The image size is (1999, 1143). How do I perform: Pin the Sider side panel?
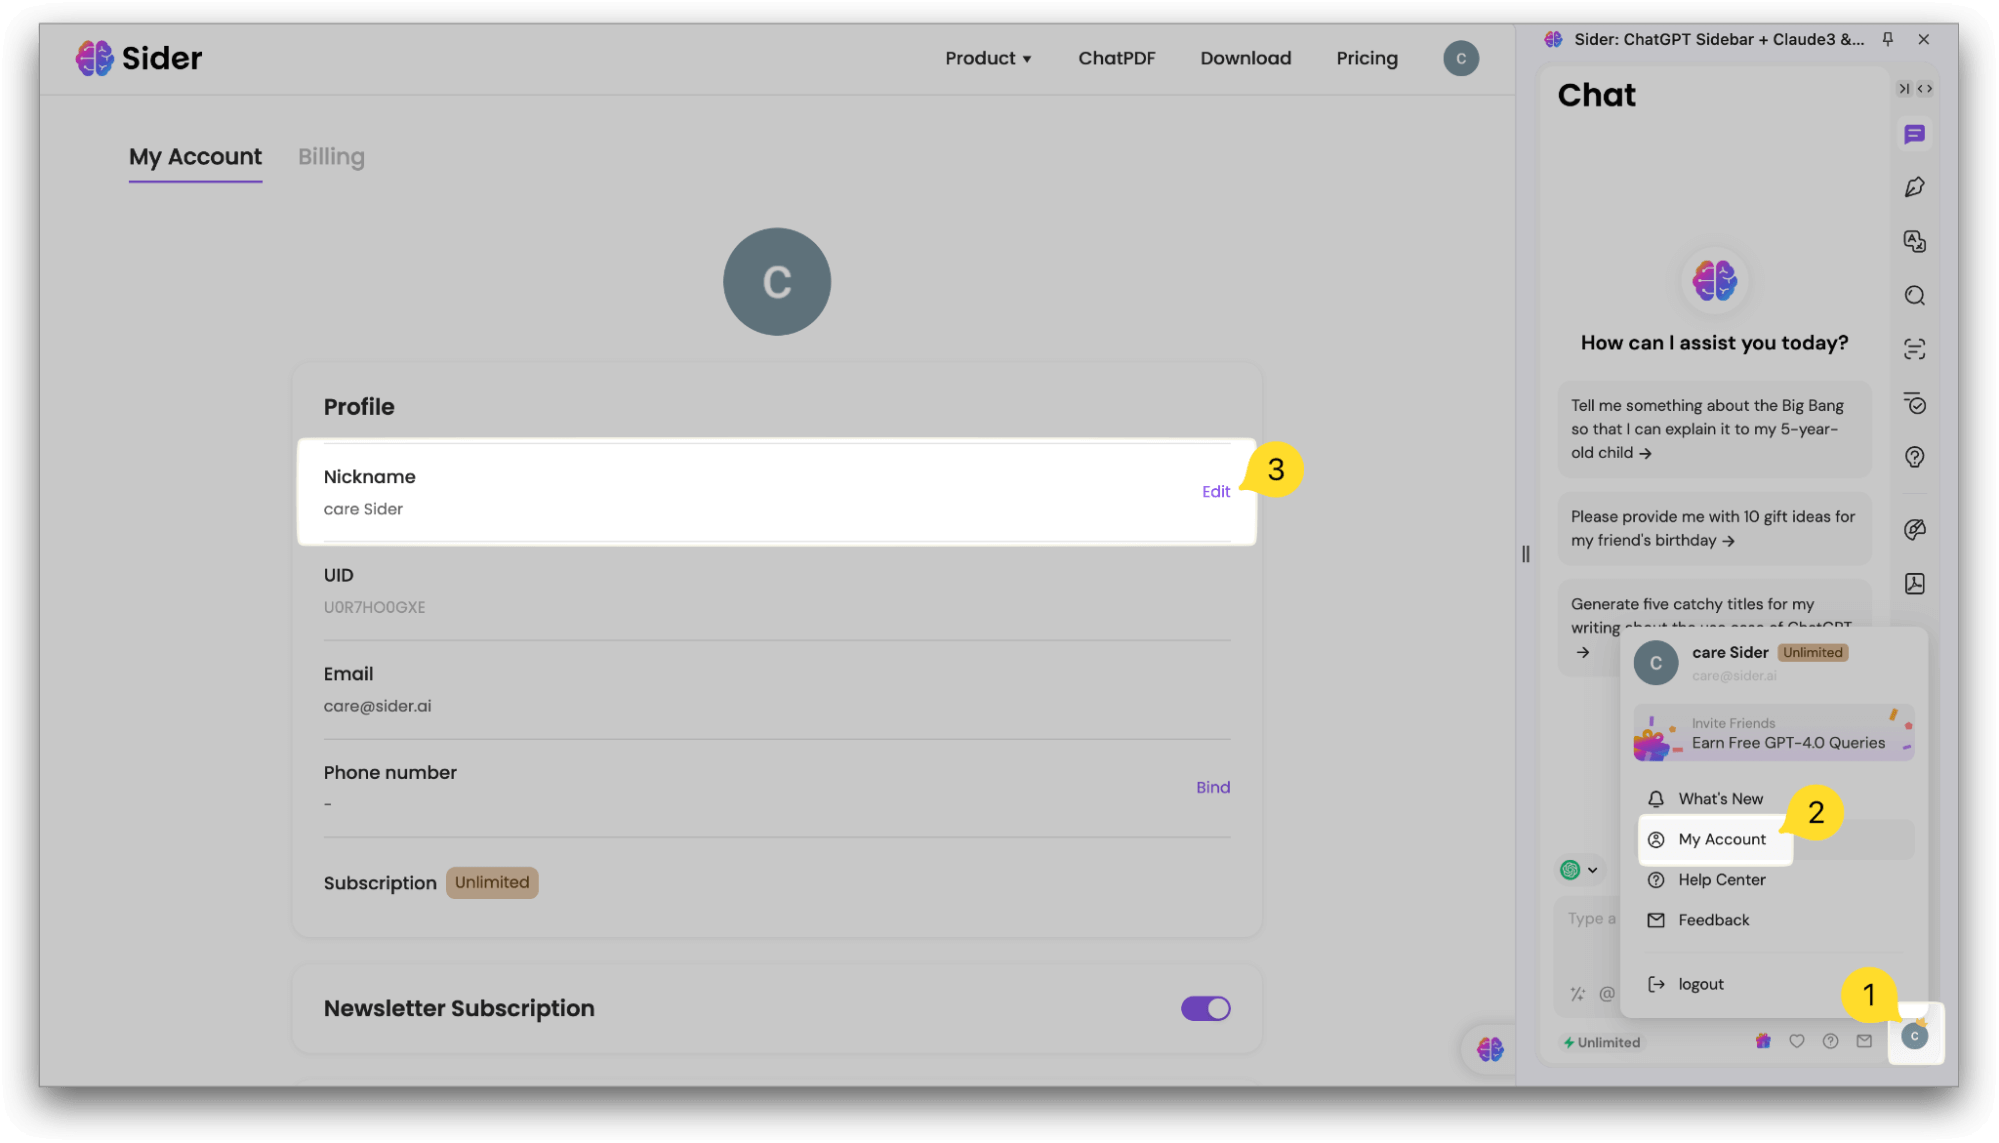(1887, 39)
